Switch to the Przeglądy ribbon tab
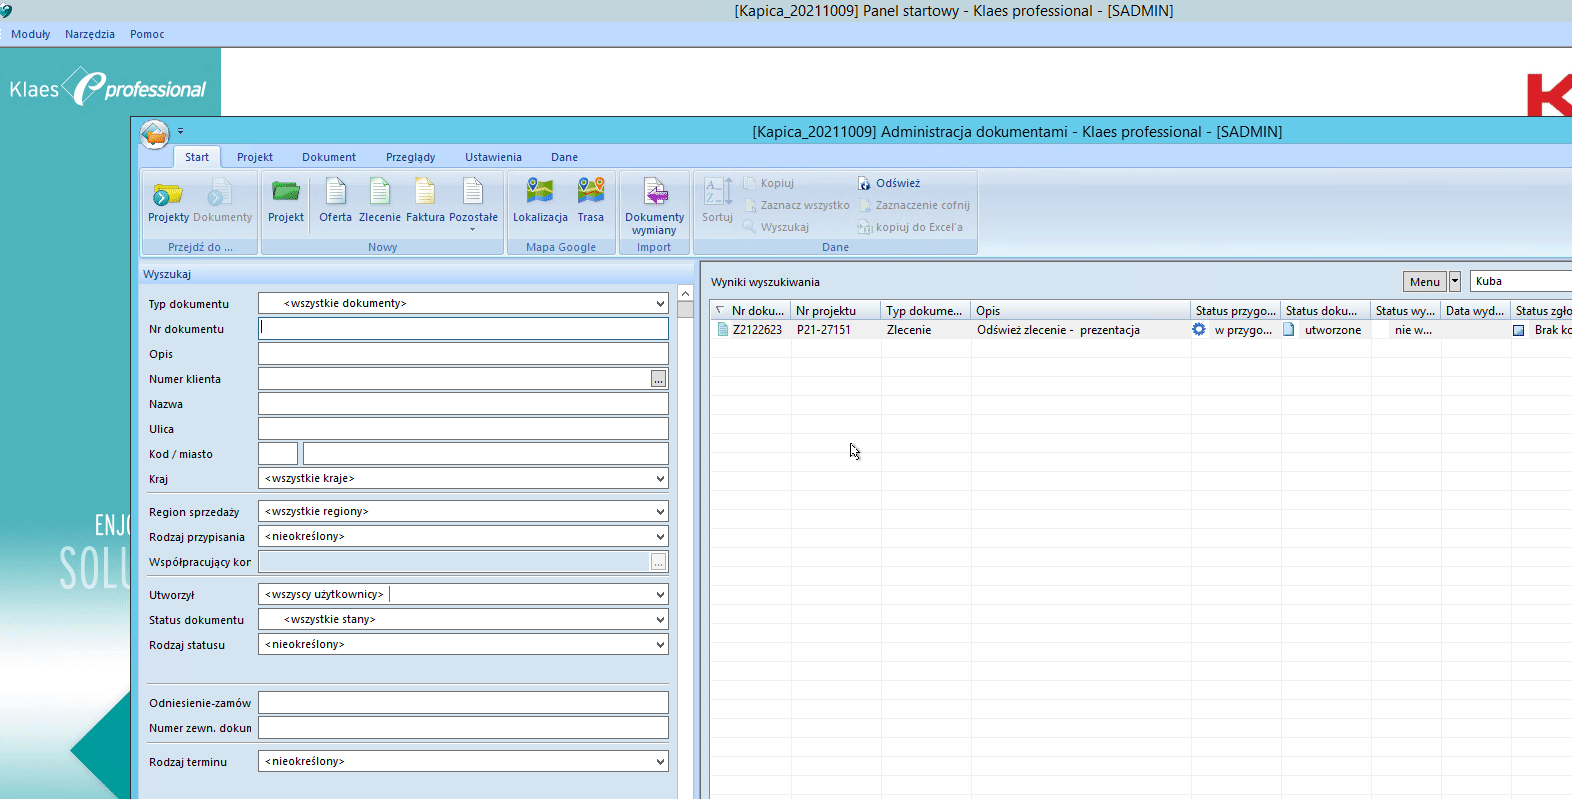 [410, 157]
